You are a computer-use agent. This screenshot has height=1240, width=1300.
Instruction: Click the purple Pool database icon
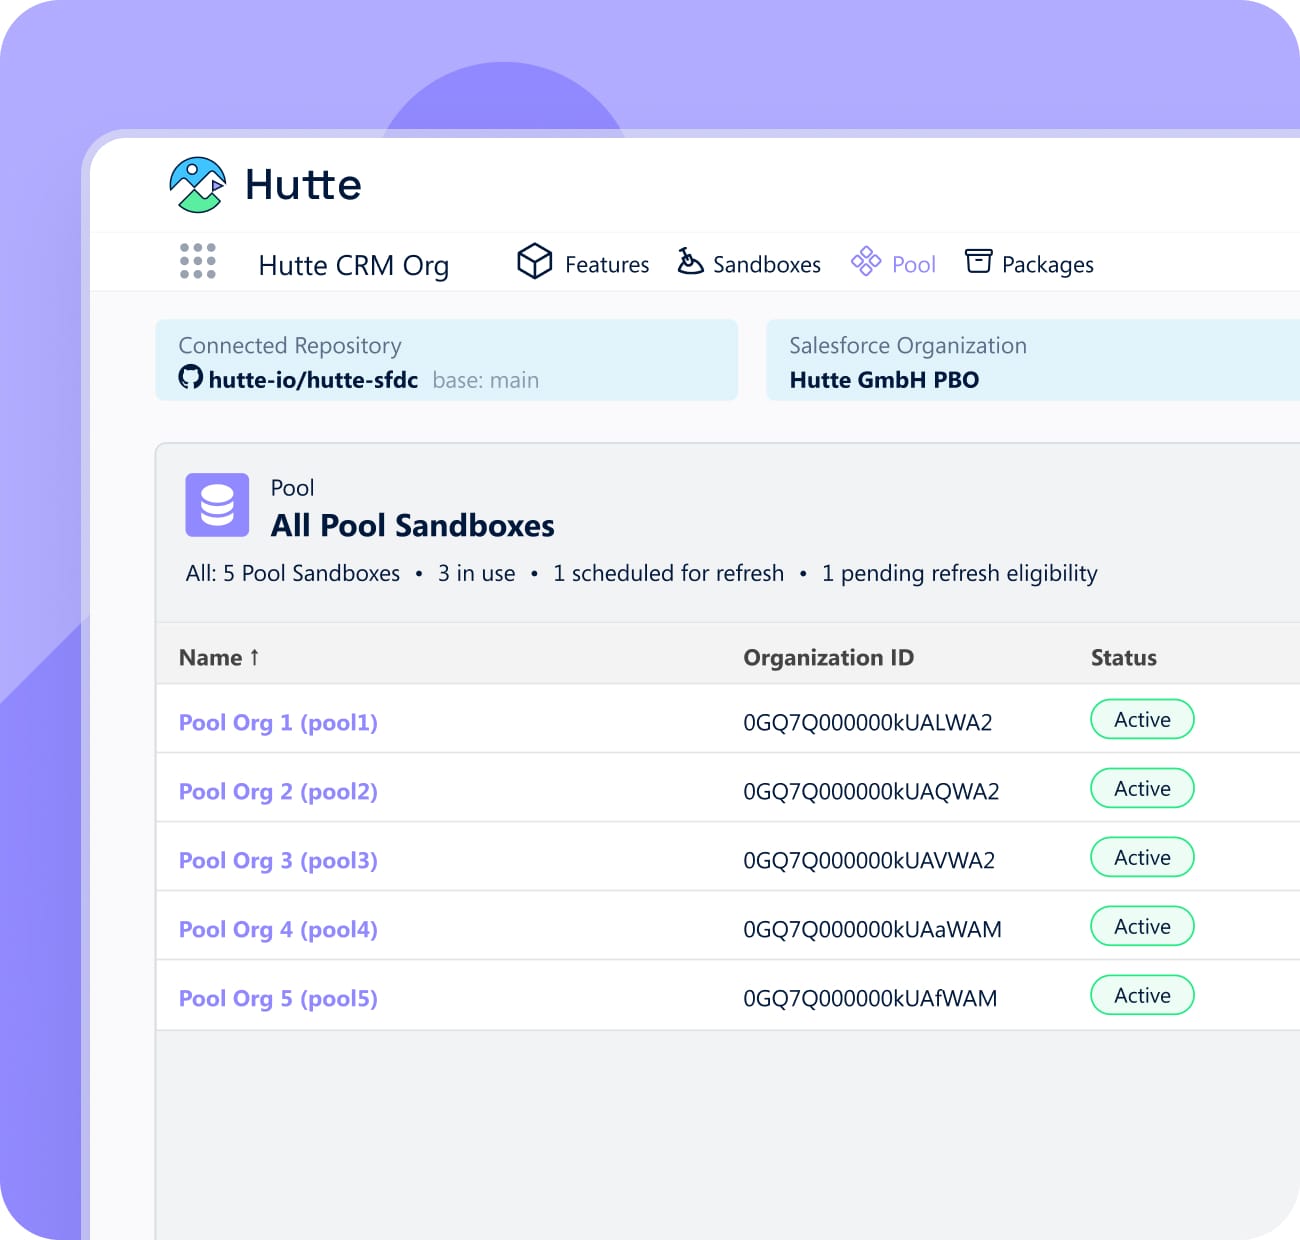pyautogui.click(x=217, y=505)
